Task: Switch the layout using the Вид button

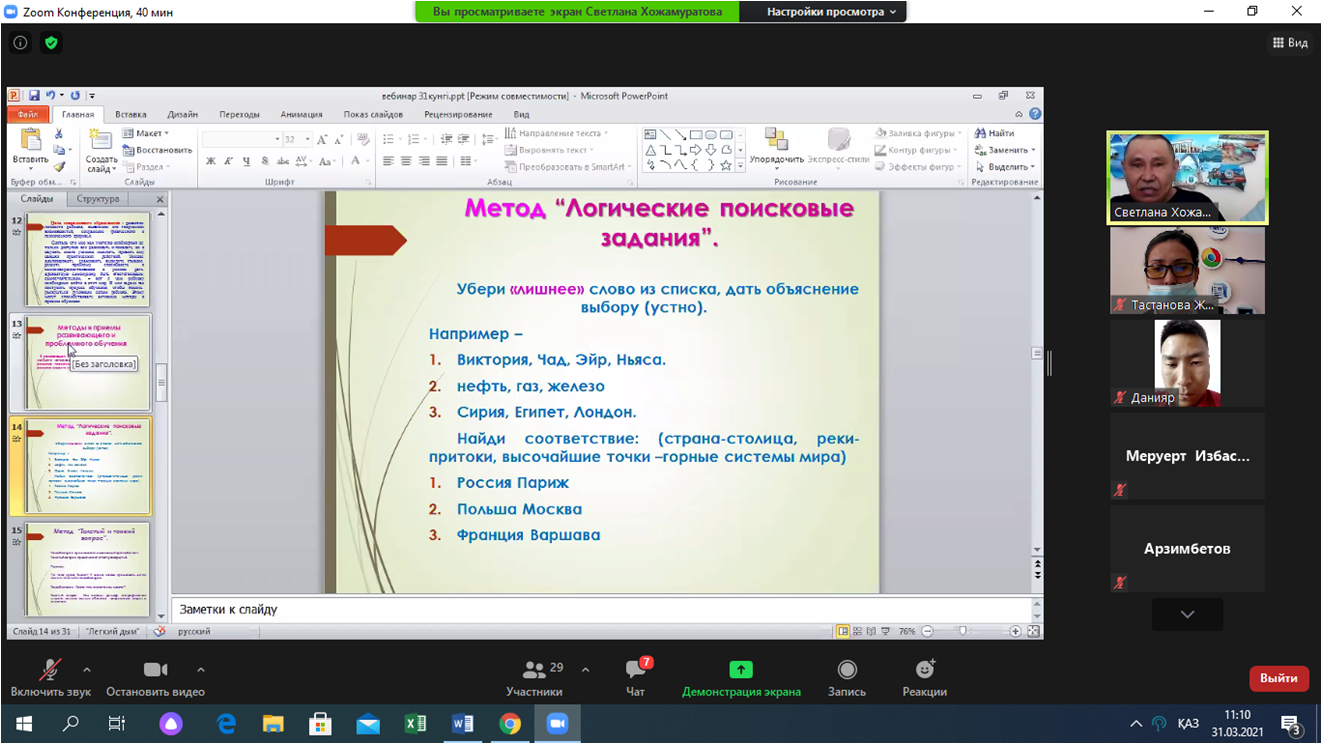Action: tap(1290, 43)
